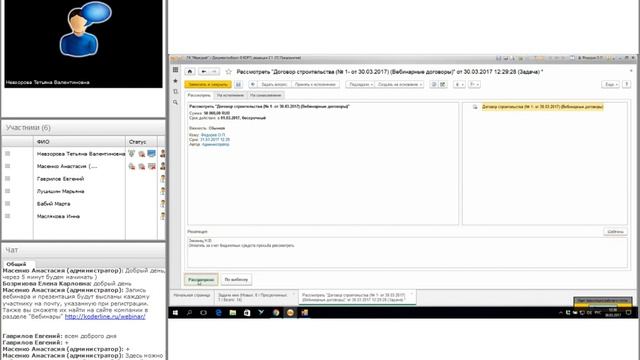Open the 'Администратор' author link

point(216,144)
